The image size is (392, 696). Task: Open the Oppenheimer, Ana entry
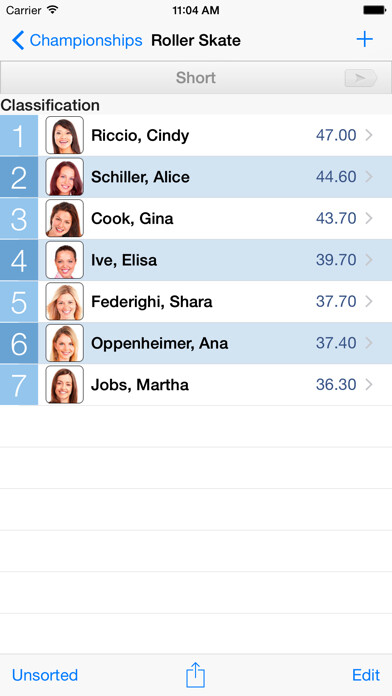pos(196,343)
